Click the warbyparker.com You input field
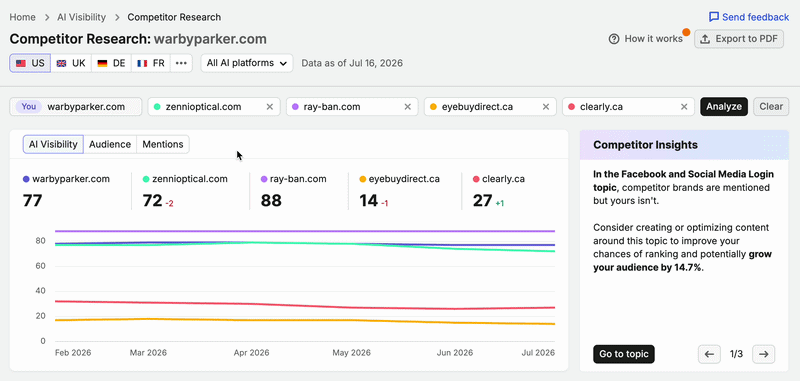Viewport: 800px width, 381px height. pyautogui.click(x=76, y=107)
